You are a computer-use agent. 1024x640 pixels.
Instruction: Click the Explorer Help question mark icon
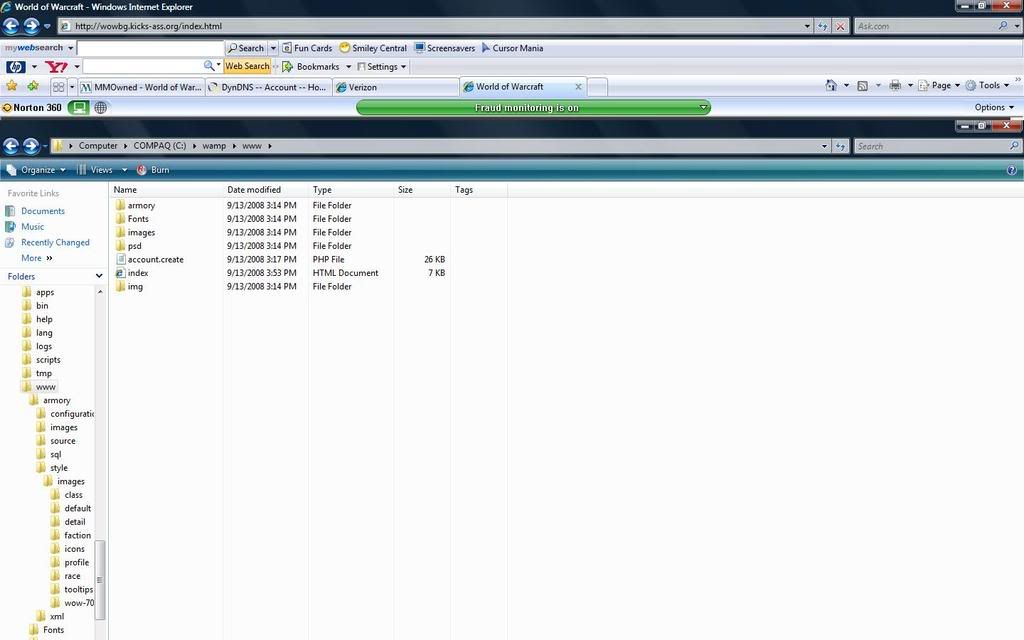click(x=1012, y=170)
